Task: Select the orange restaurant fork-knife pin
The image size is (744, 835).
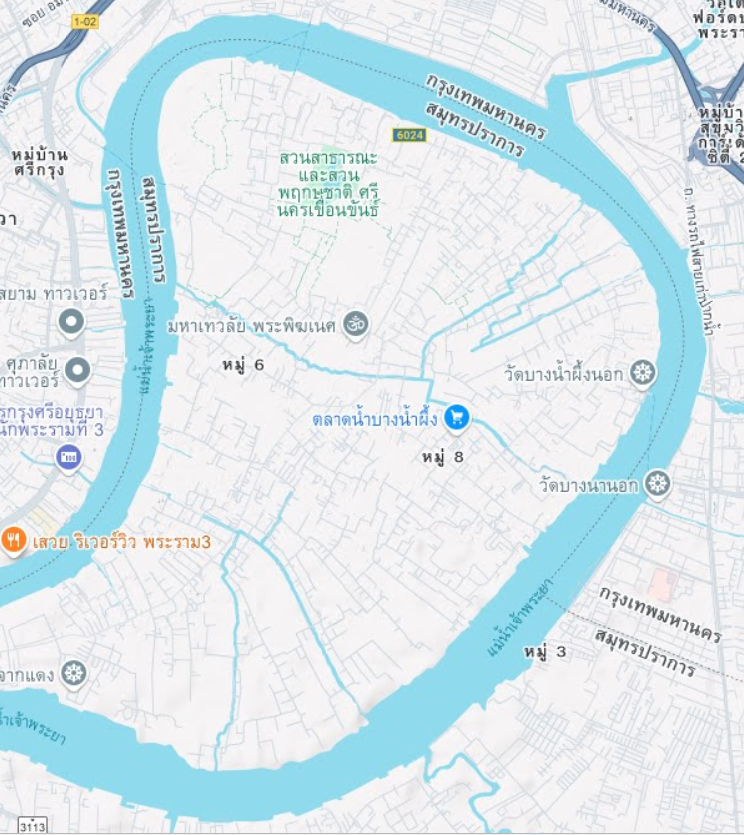Action: (14, 541)
